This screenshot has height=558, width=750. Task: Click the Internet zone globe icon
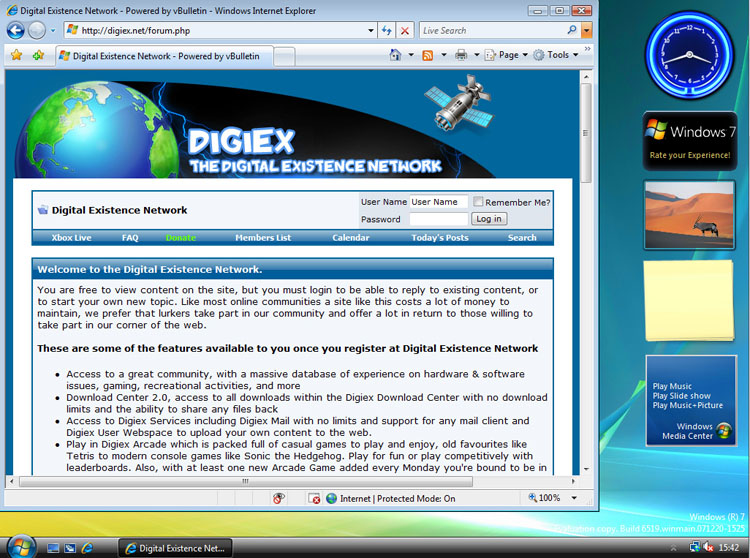[331, 498]
